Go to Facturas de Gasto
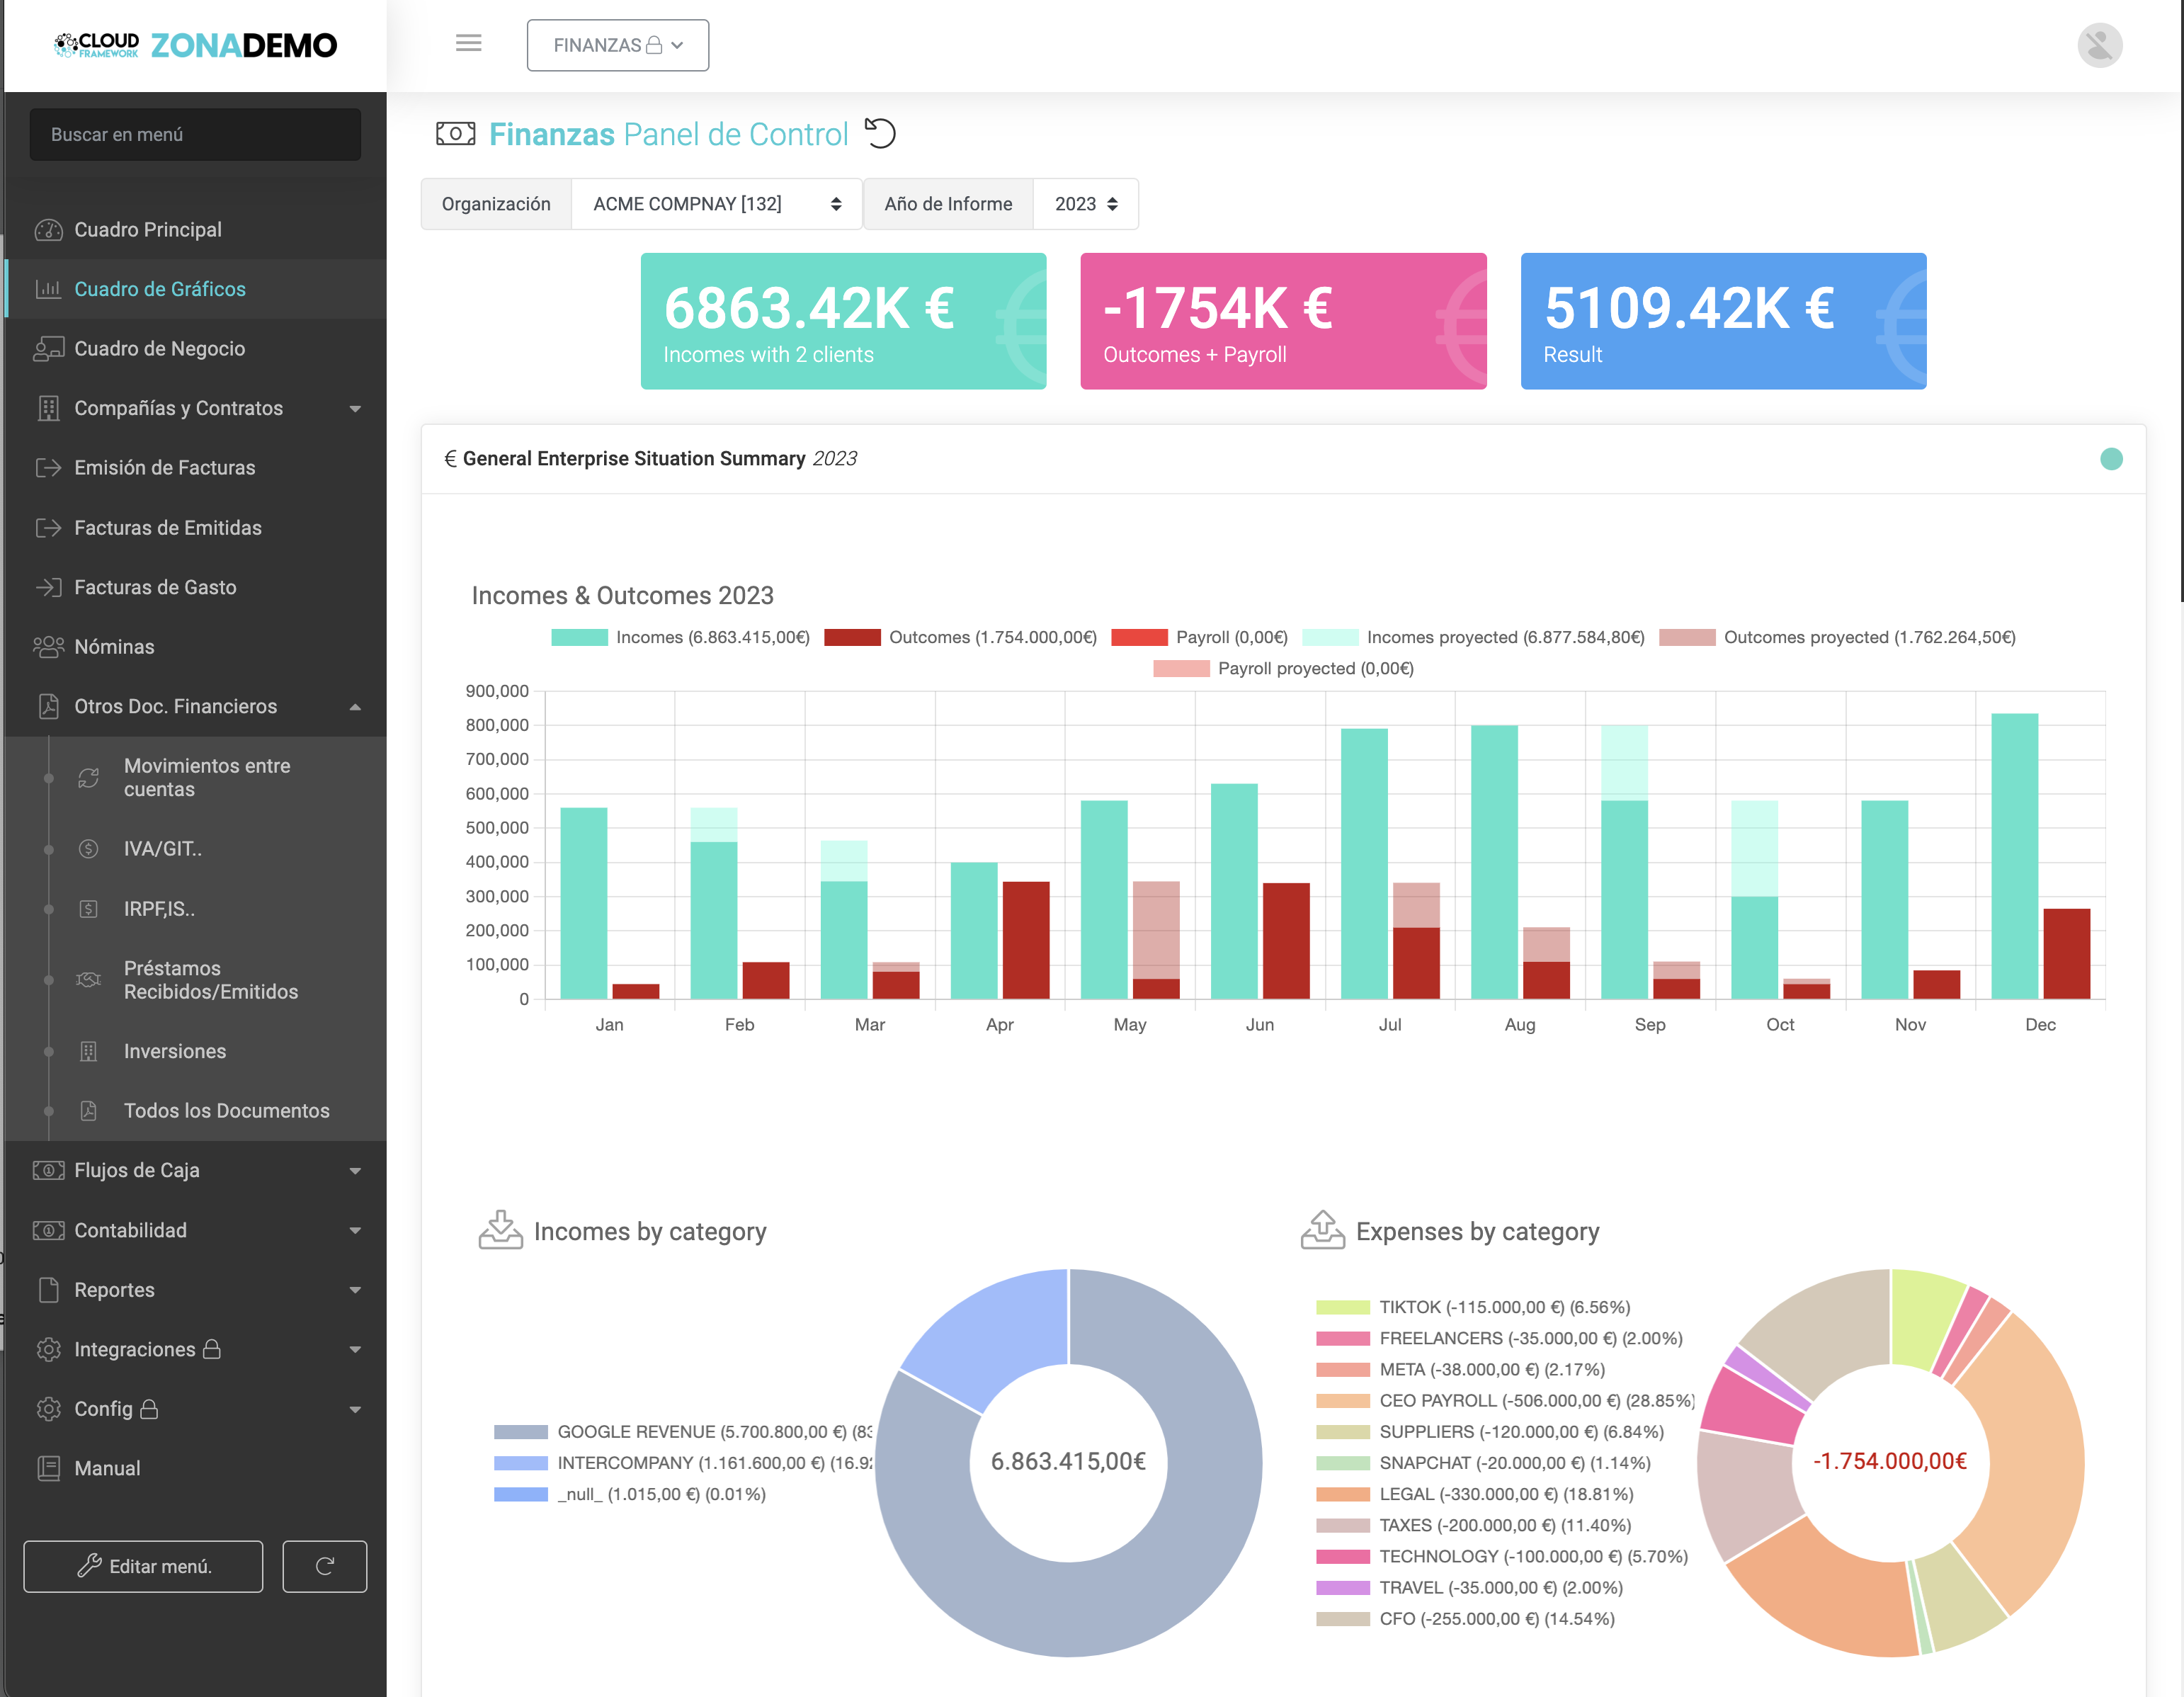 (x=155, y=587)
